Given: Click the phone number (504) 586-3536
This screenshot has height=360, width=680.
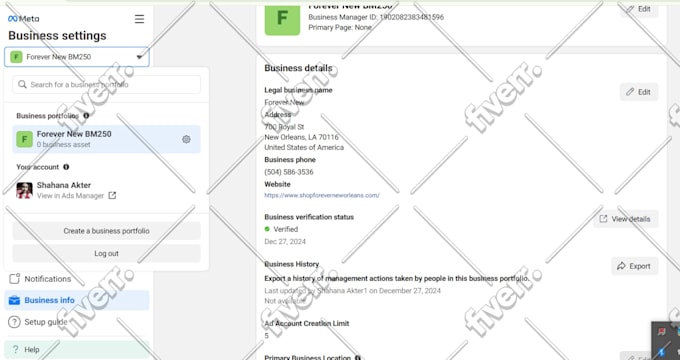Looking at the screenshot, I should [x=289, y=172].
